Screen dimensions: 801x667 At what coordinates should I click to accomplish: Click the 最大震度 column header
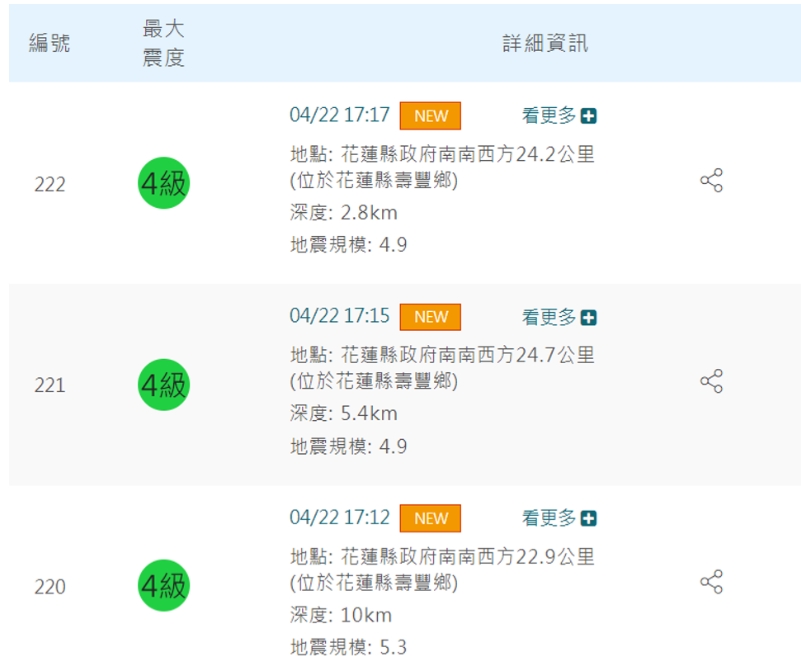coord(163,44)
